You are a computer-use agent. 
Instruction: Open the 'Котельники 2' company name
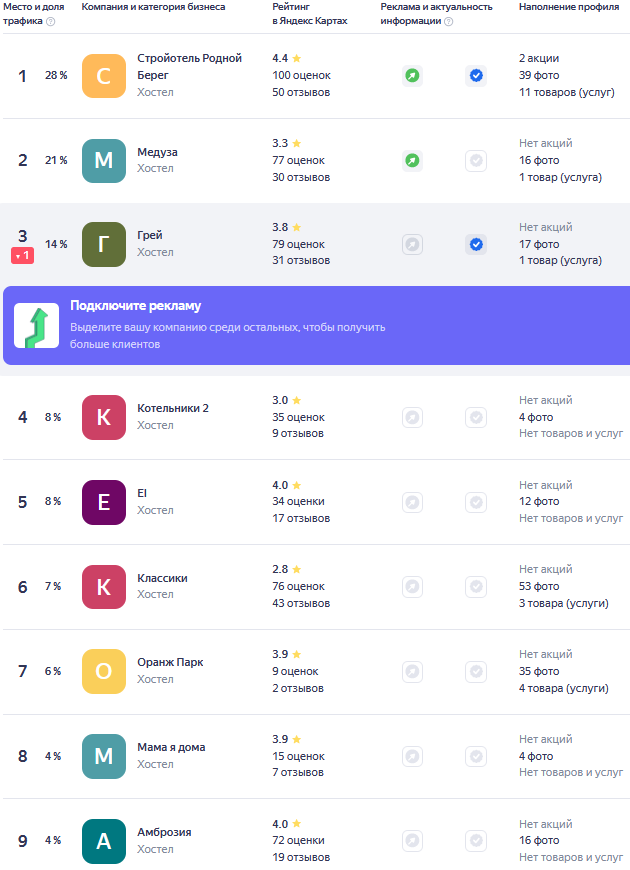point(173,408)
